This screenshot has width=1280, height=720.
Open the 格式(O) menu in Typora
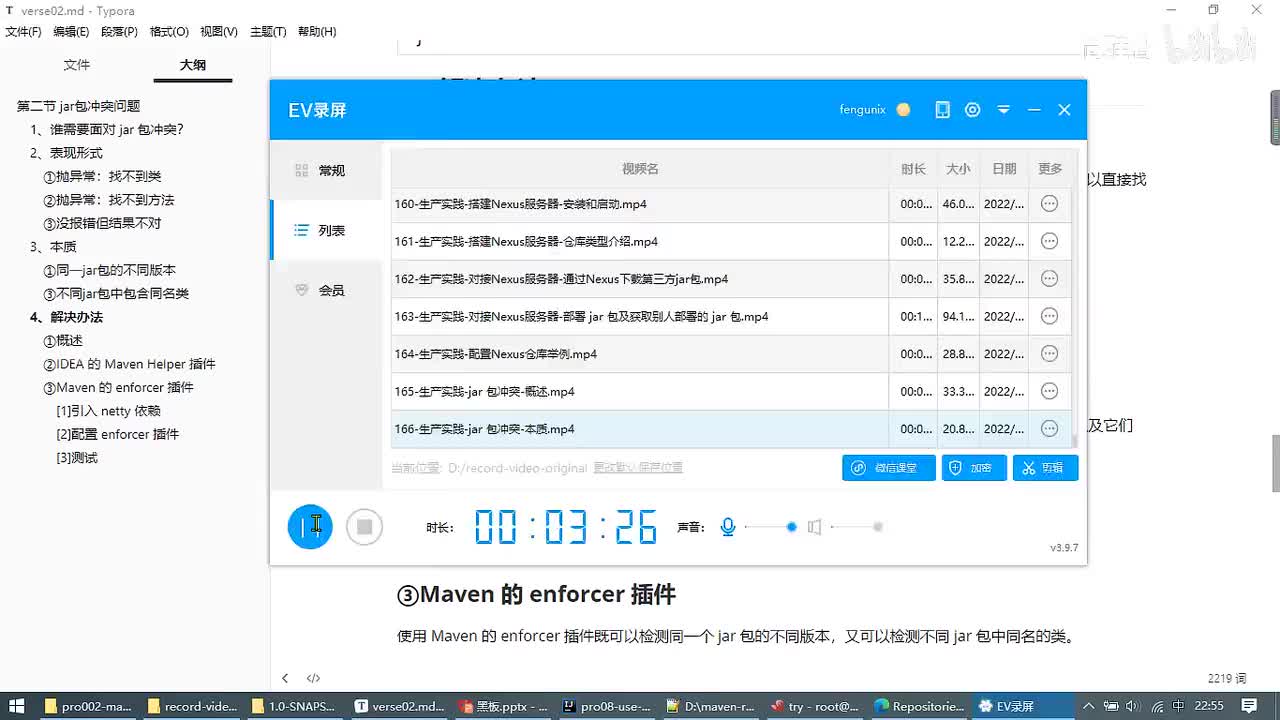(169, 32)
